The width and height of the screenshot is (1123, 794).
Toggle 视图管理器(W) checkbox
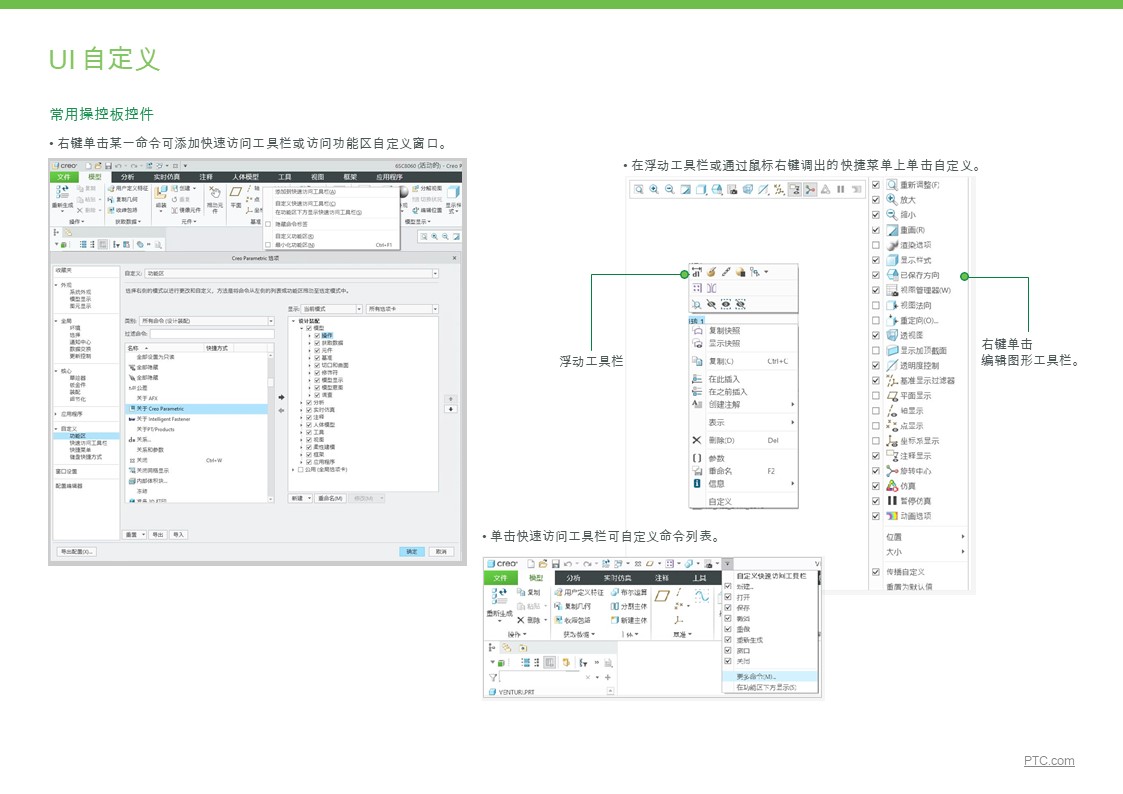[x=875, y=290]
